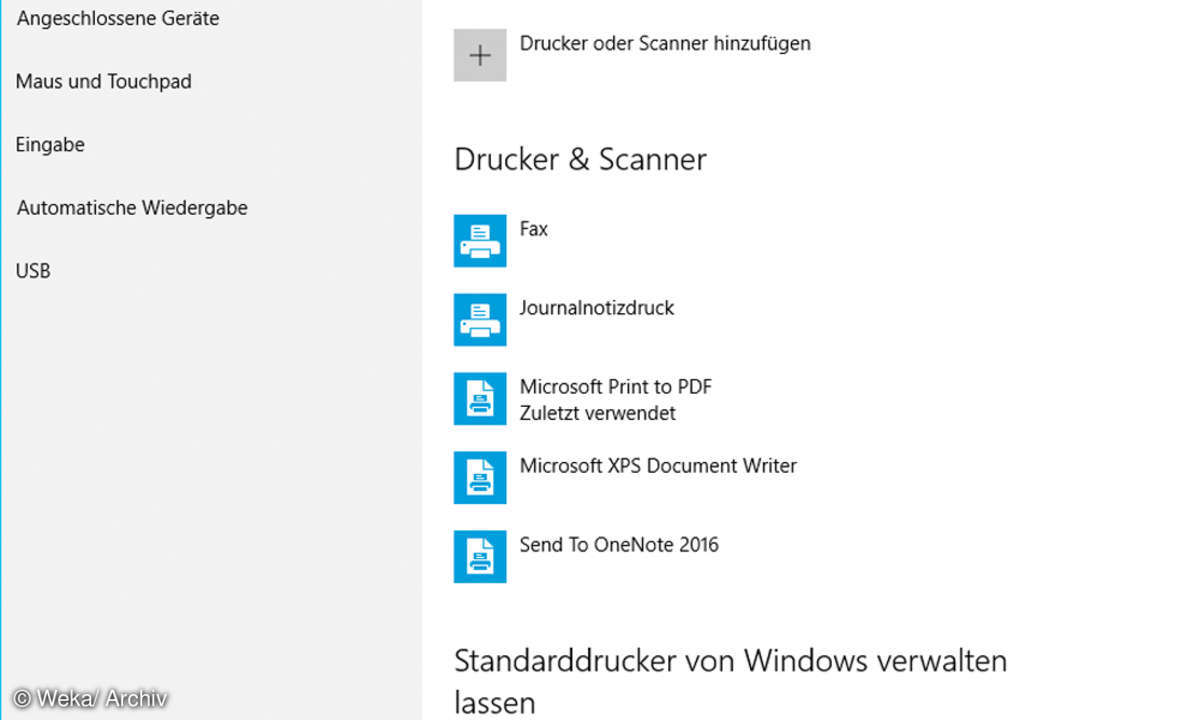Click the plus icon to add a printer
The height and width of the screenshot is (720, 1200).
480,55
